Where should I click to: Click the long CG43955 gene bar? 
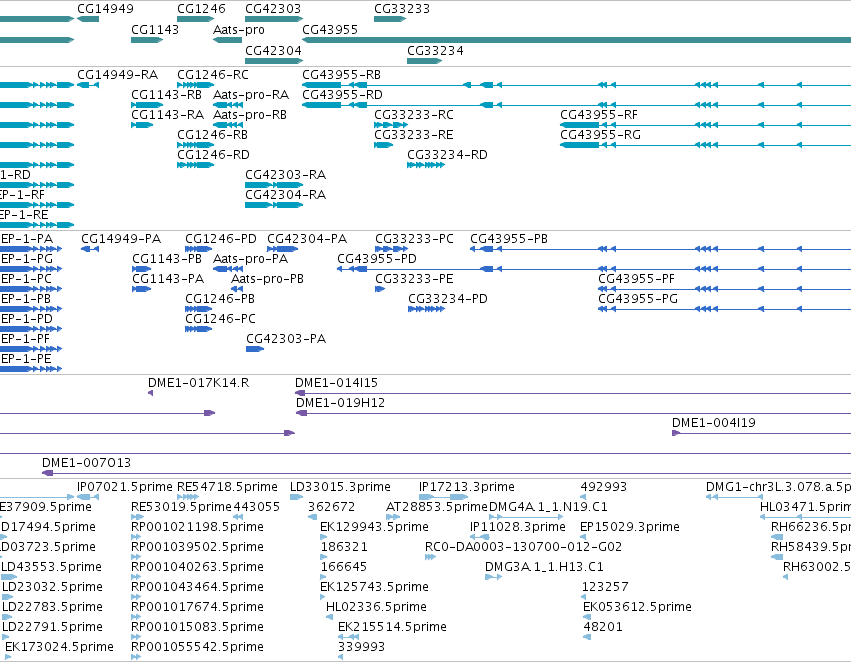tap(576, 40)
